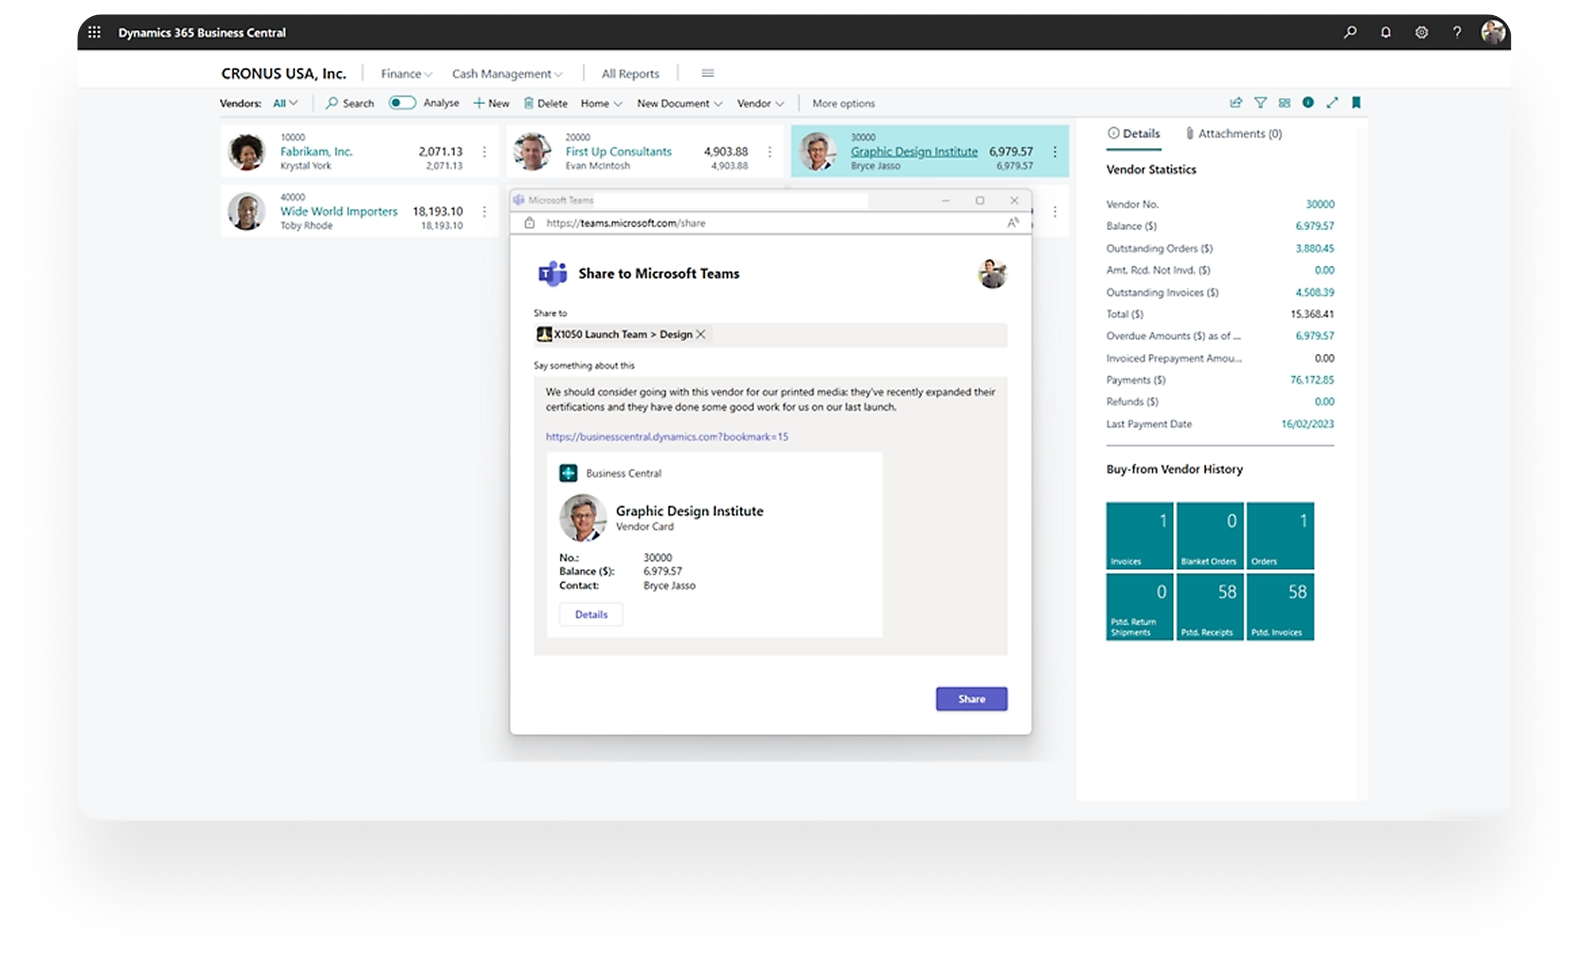
Task: Open the filter pane funnel icon
Action: point(1260,103)
